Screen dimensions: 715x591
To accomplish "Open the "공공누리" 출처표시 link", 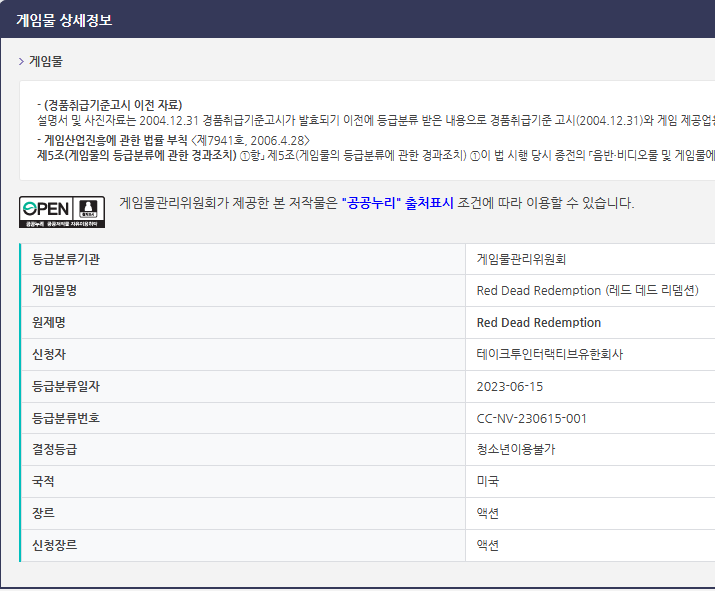I will pos(397,203).
